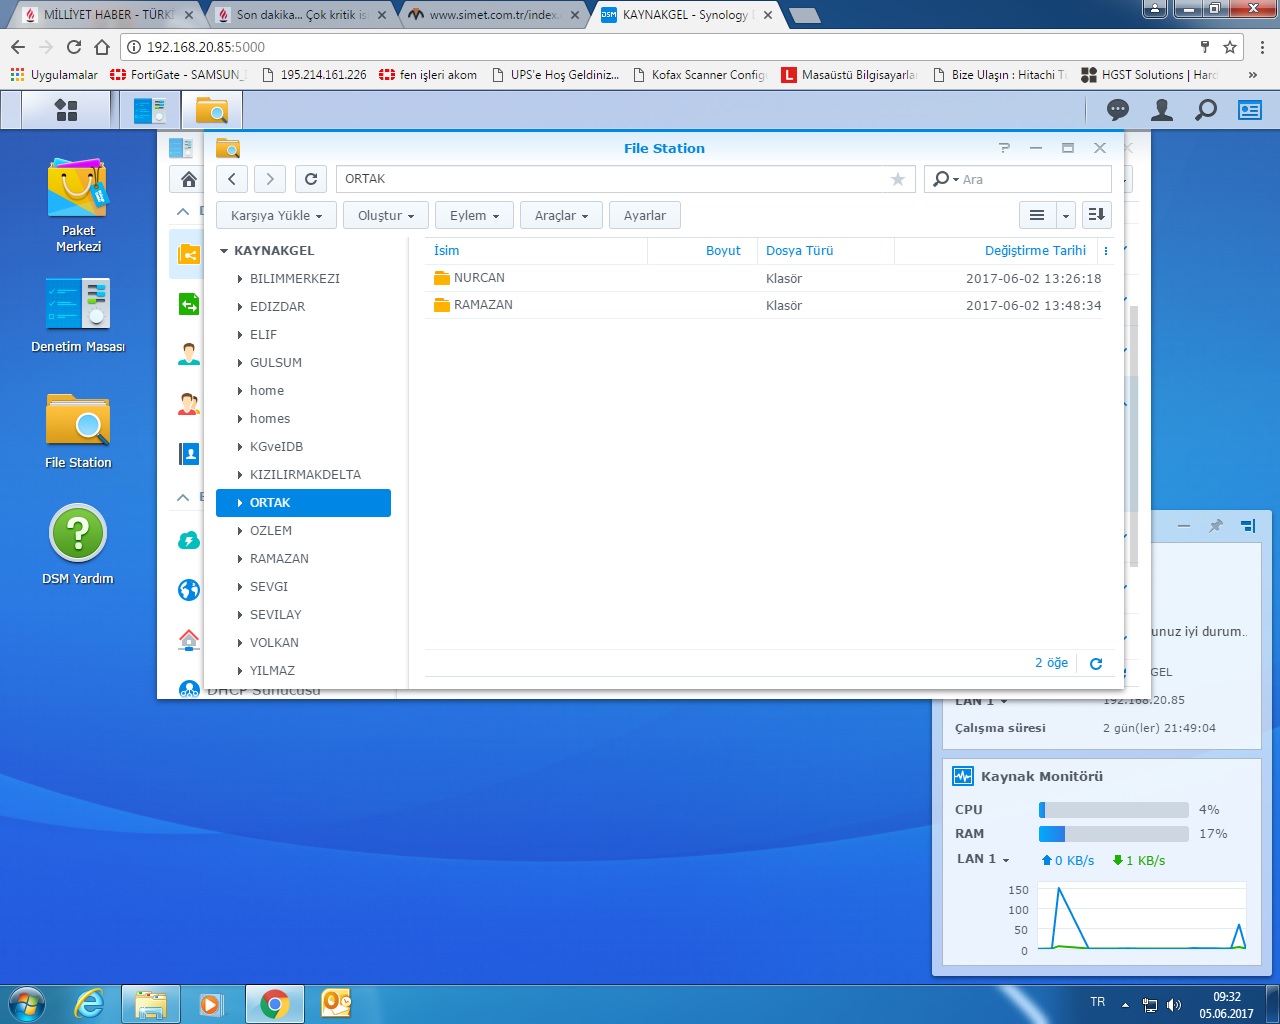Toggle the sort order button in File Station
This screenshot has width=1280, height=1024.
pyautogui.click(x=1096, y=215)
